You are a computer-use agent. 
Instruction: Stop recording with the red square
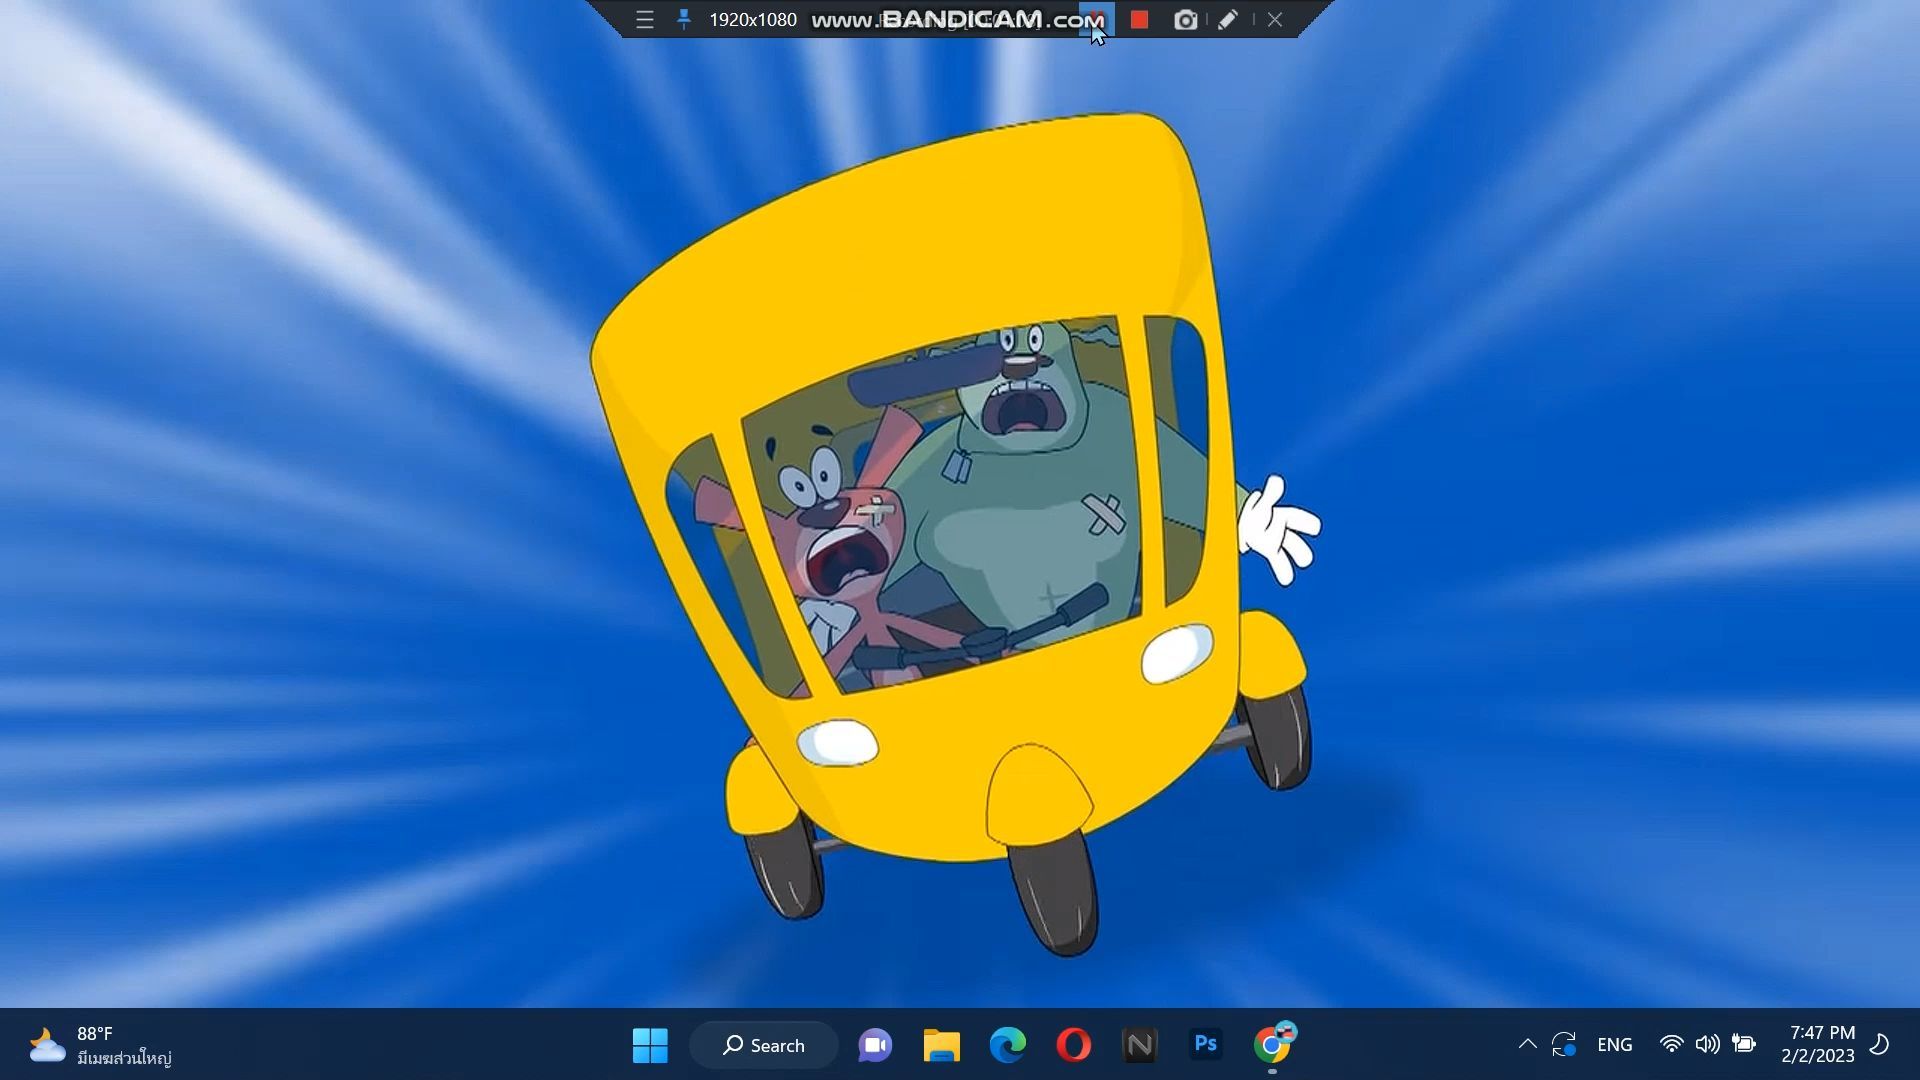1139,20
